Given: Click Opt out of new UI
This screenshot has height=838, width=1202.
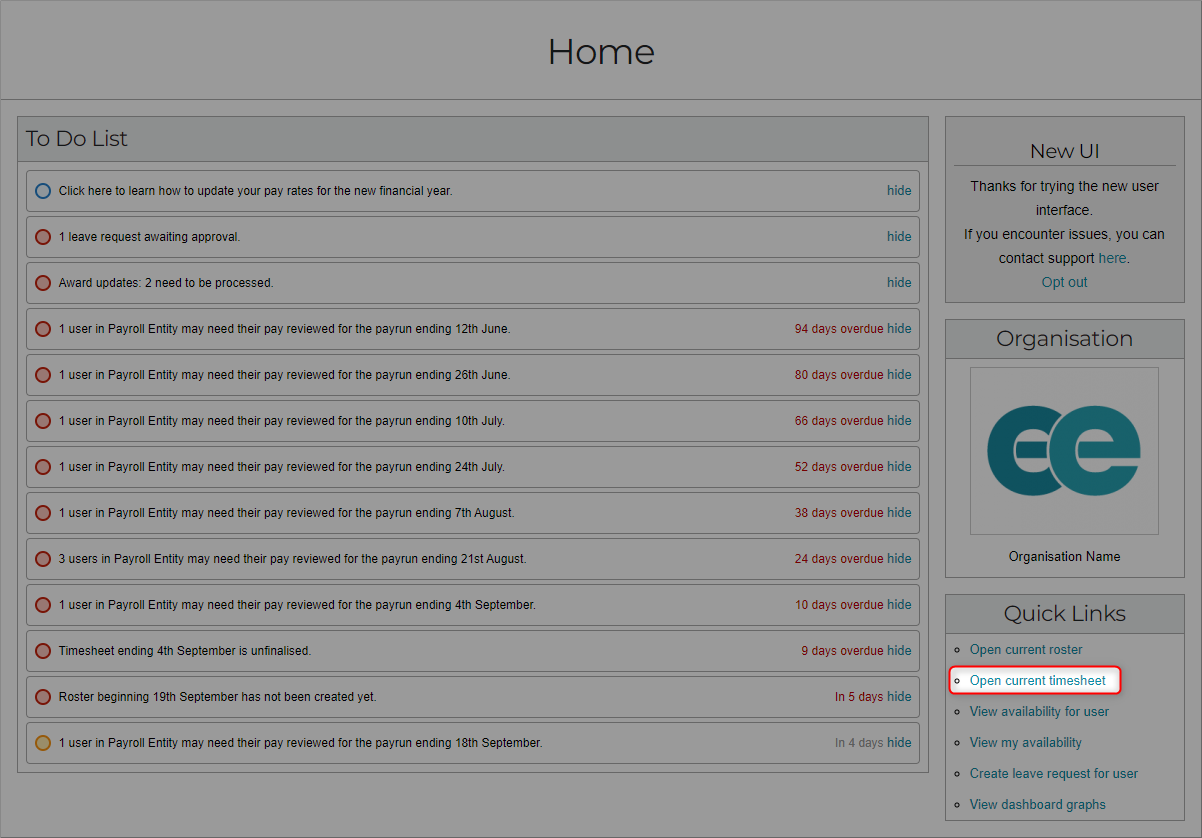Looking at the screenshot, I should coord(1064,282).
